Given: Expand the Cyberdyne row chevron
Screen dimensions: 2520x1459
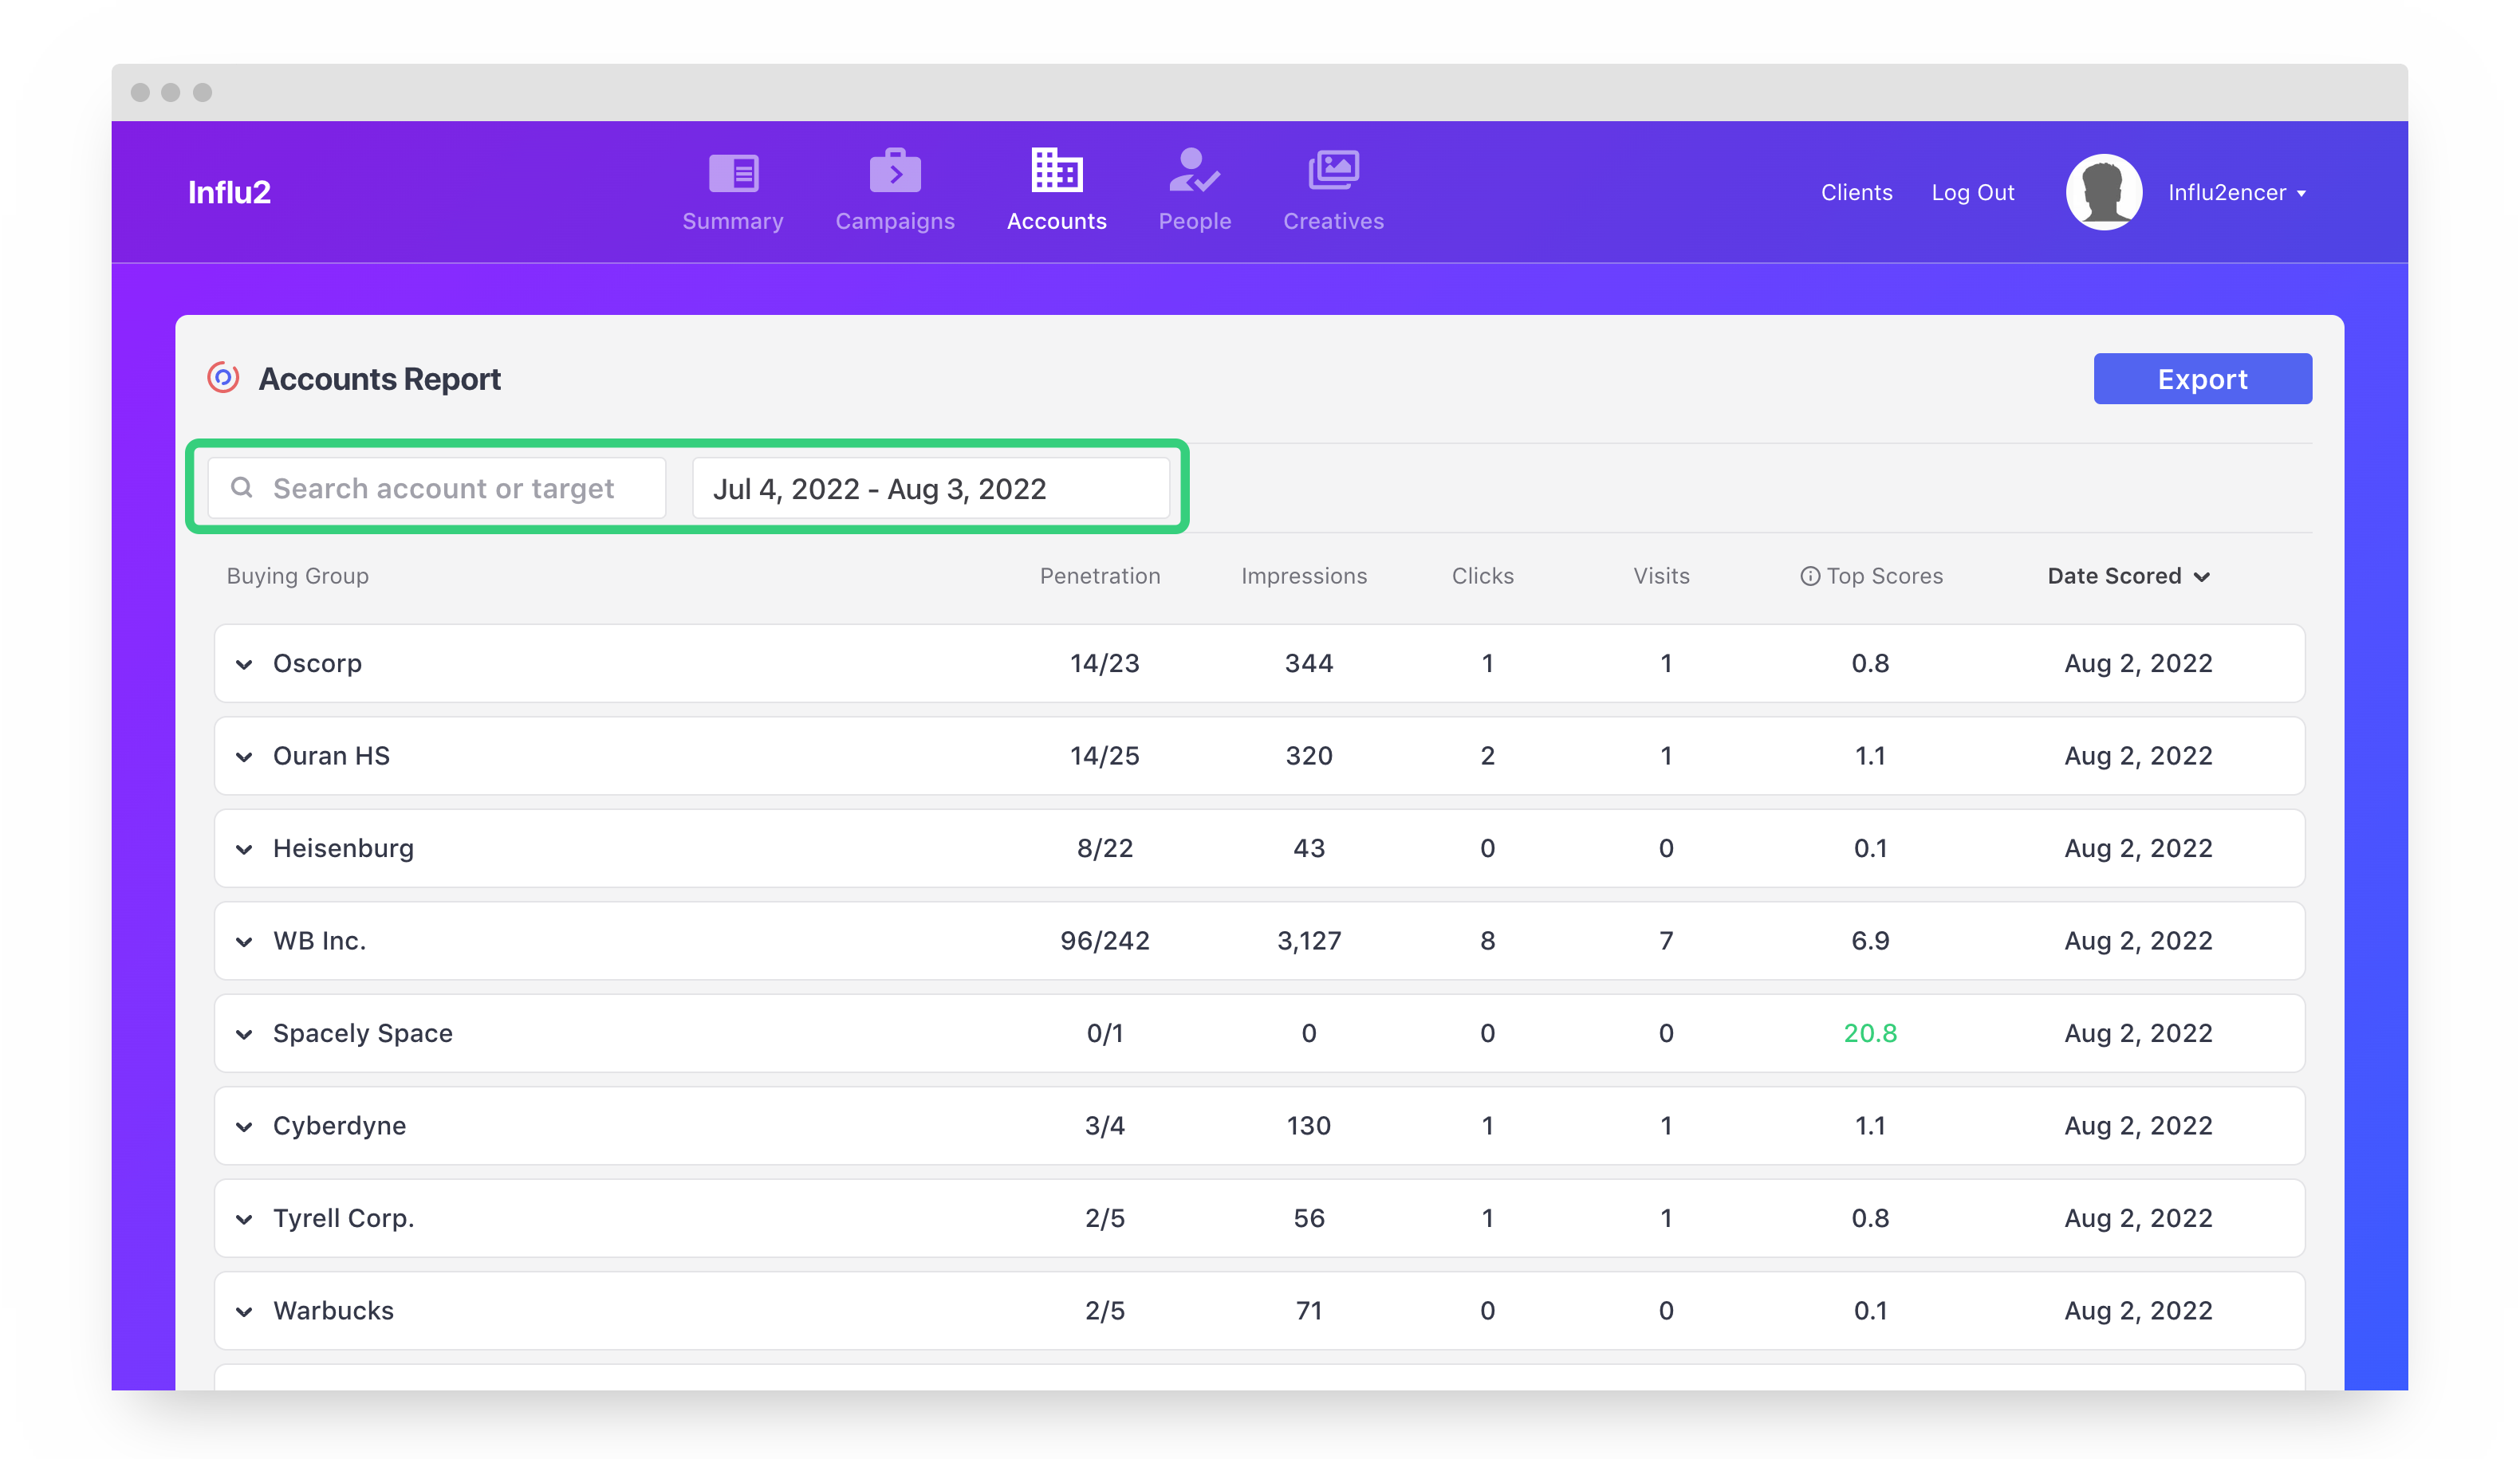Looking at the screenshot, I should pos(244,1126).
